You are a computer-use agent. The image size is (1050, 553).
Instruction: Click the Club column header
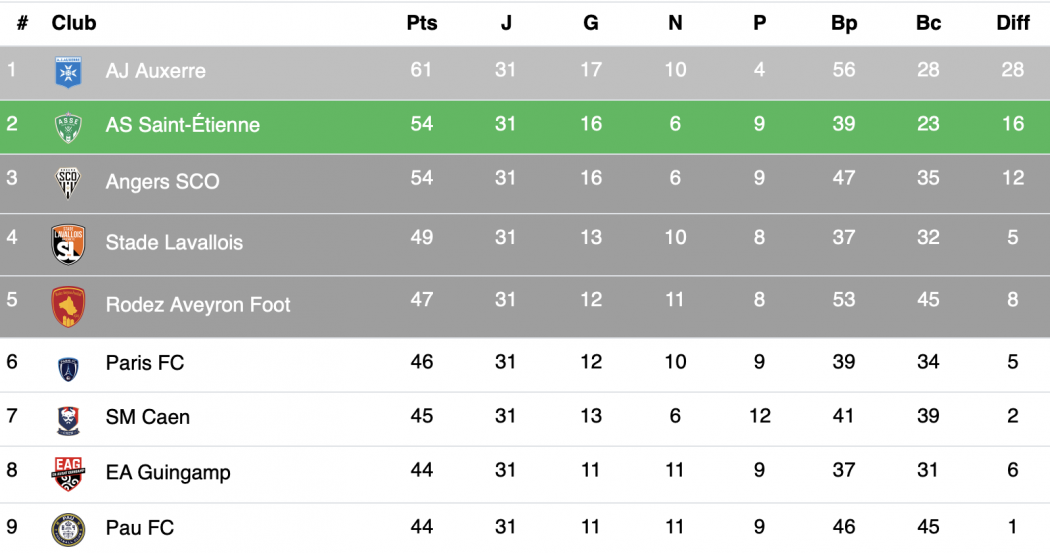(74, 23)
